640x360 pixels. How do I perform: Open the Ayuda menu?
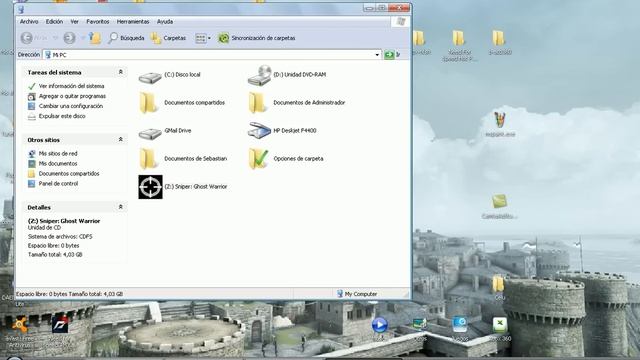[x=165, y=22]
